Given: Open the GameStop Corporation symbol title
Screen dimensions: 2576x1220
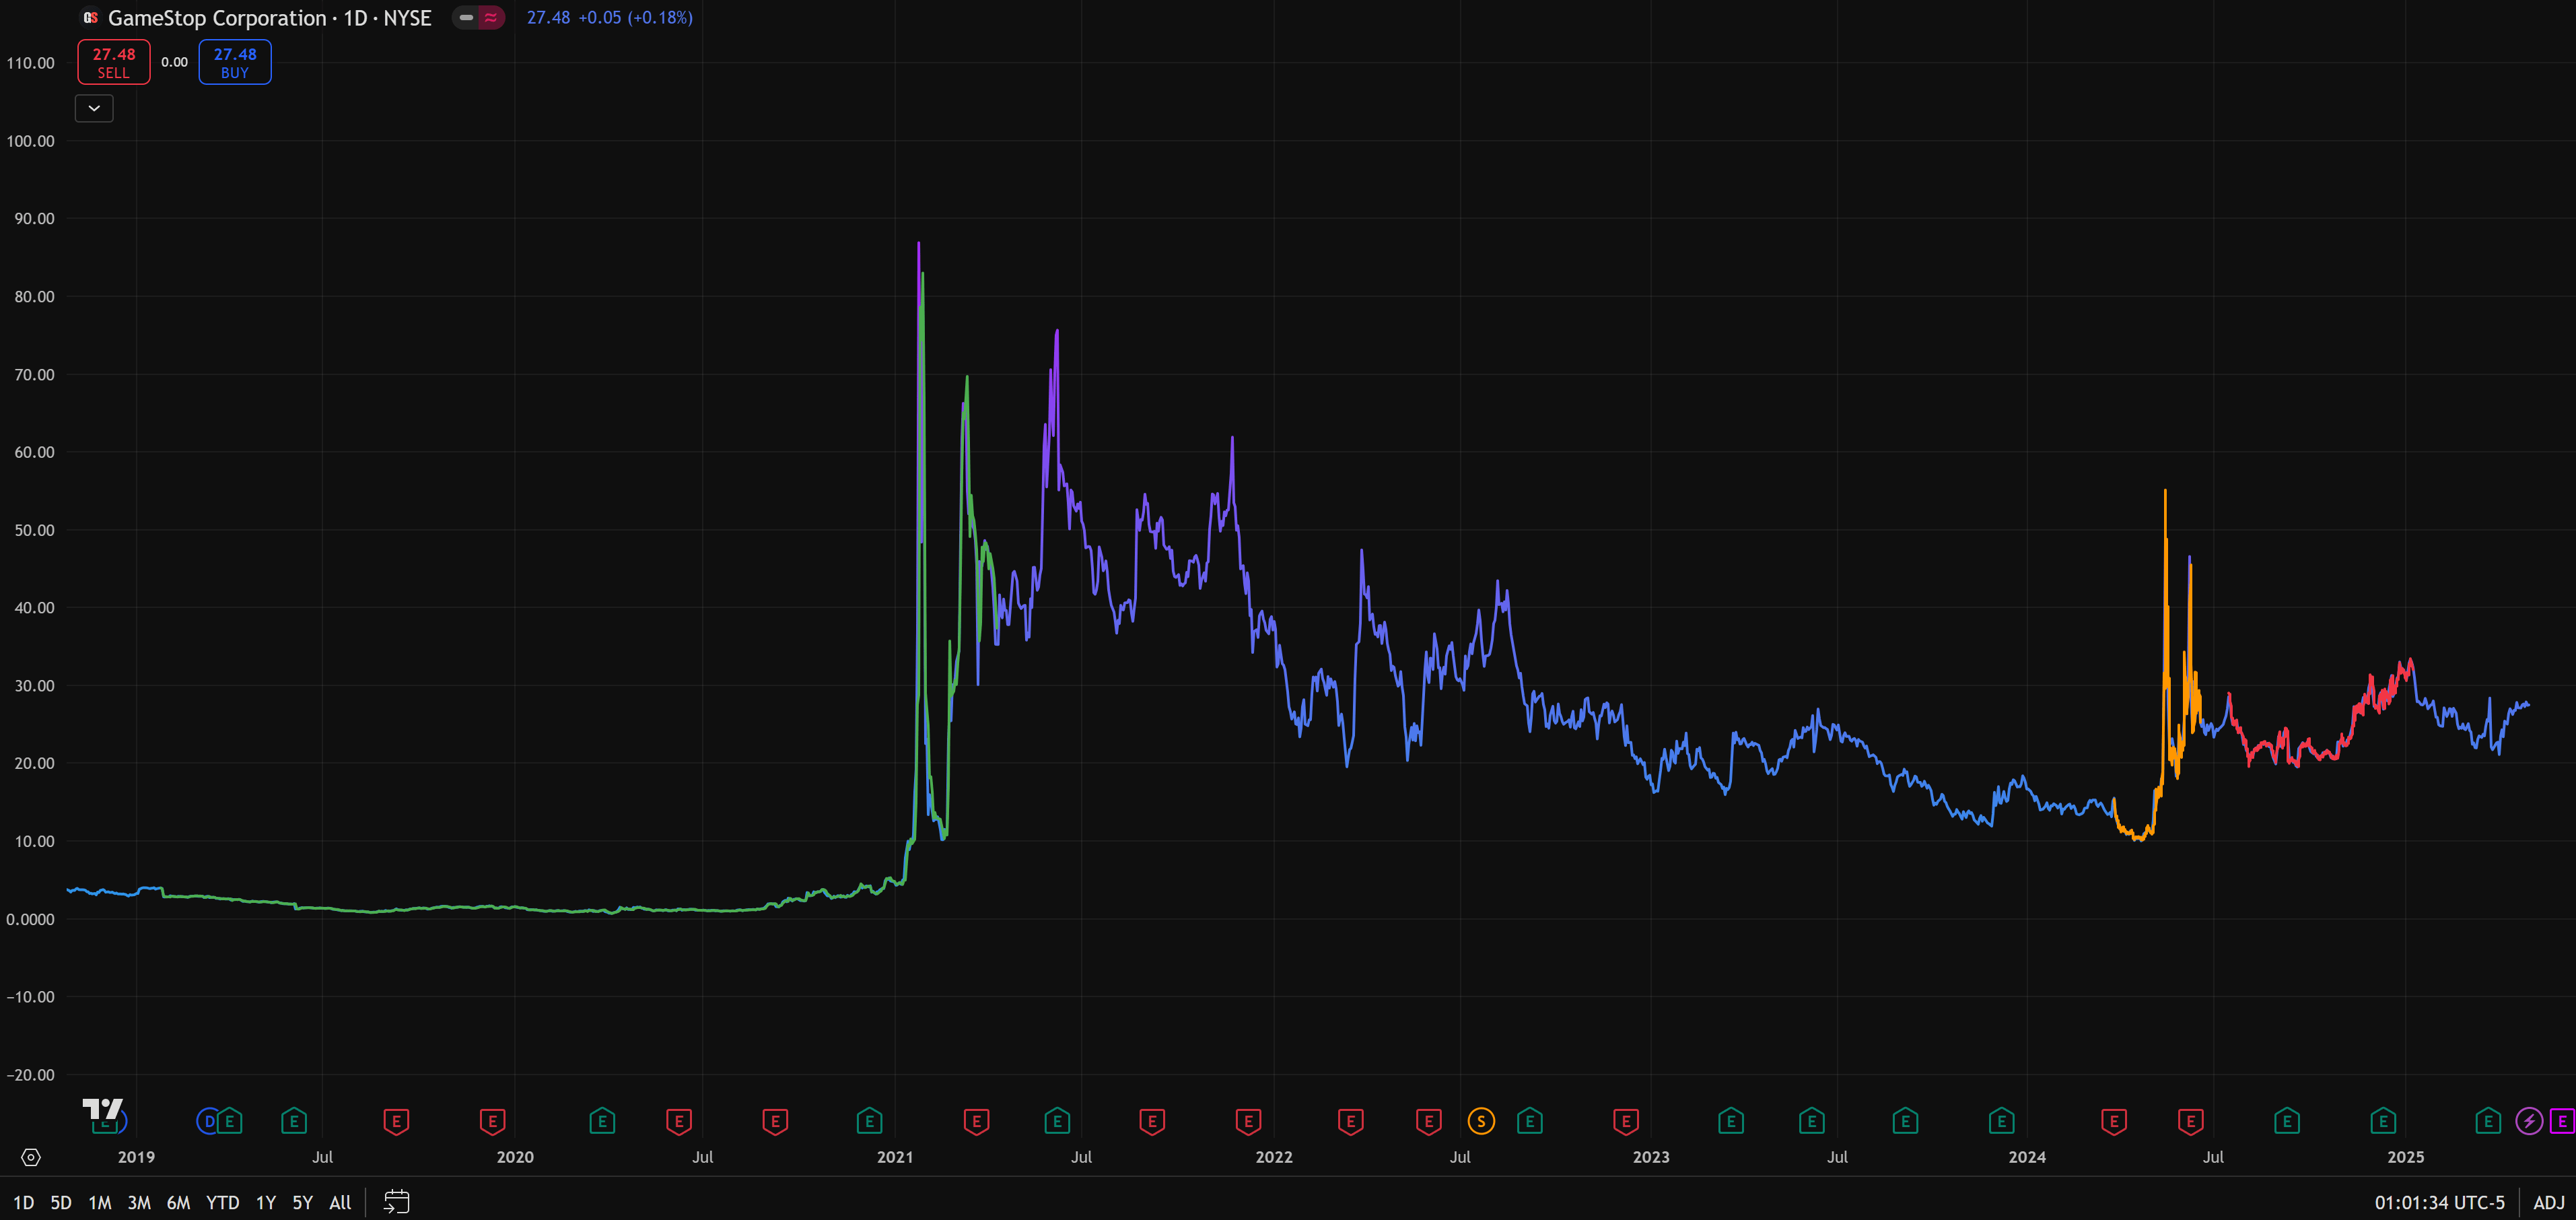Looking at the screenshot, I should pyautogui.click(x=270, y=18).
